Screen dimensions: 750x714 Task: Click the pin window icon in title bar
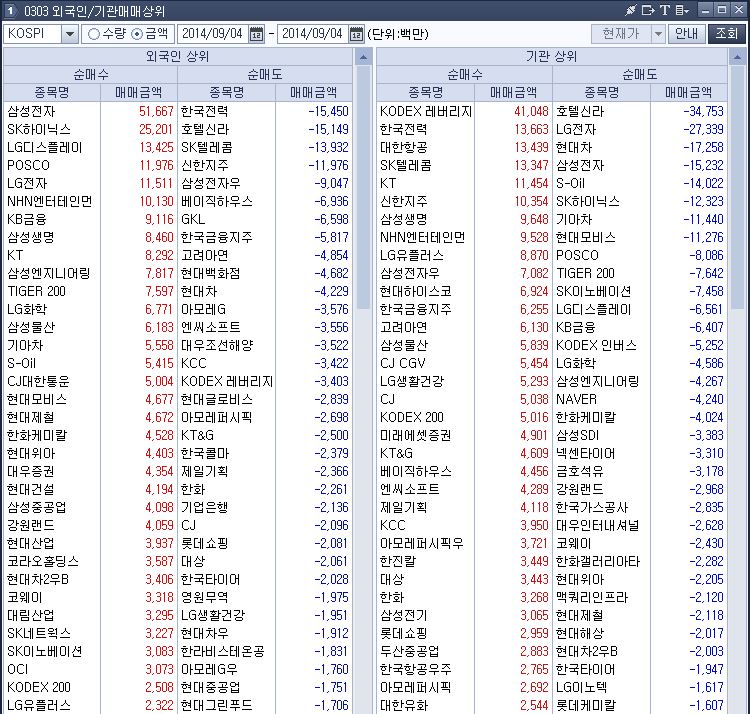tap(631, 10)
